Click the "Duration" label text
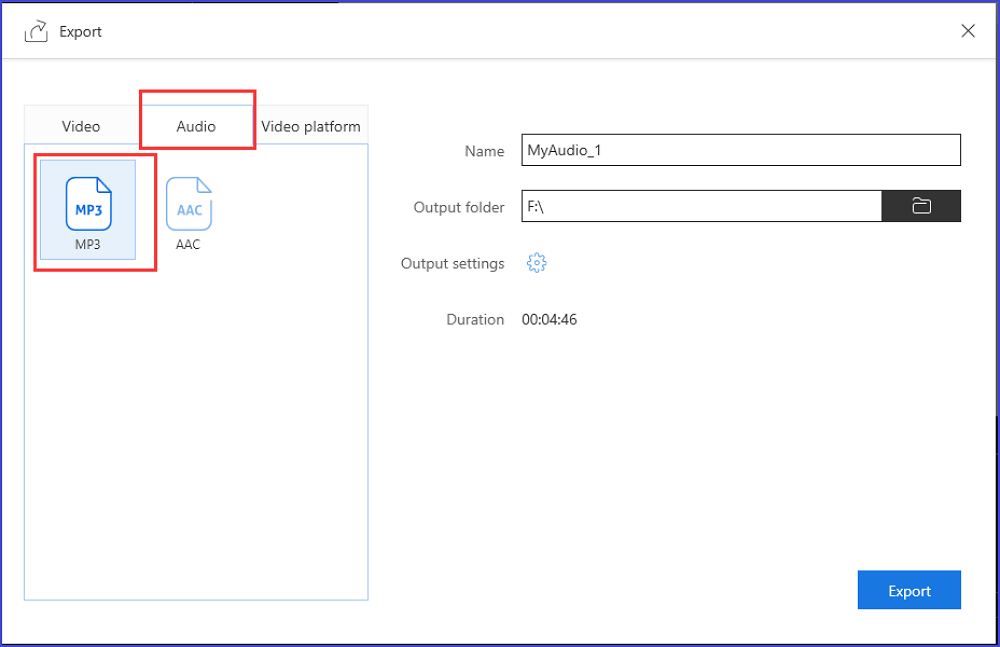Viewport: 1000px width, 647px height. (475, 320)
